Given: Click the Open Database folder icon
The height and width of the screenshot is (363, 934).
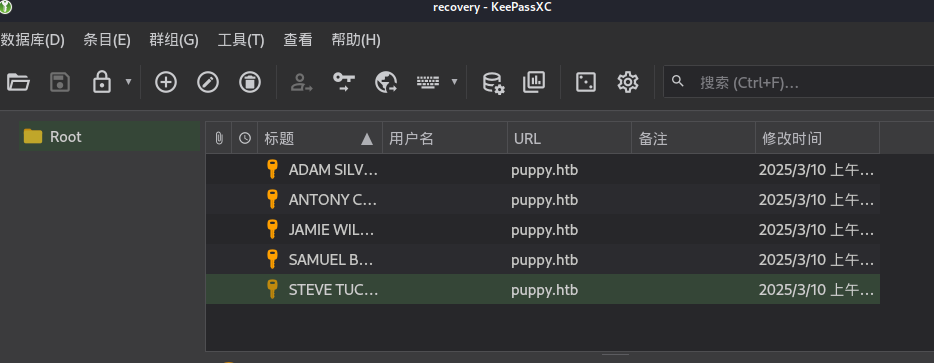Looking at the screenshot, I should (x=18, y=82).
